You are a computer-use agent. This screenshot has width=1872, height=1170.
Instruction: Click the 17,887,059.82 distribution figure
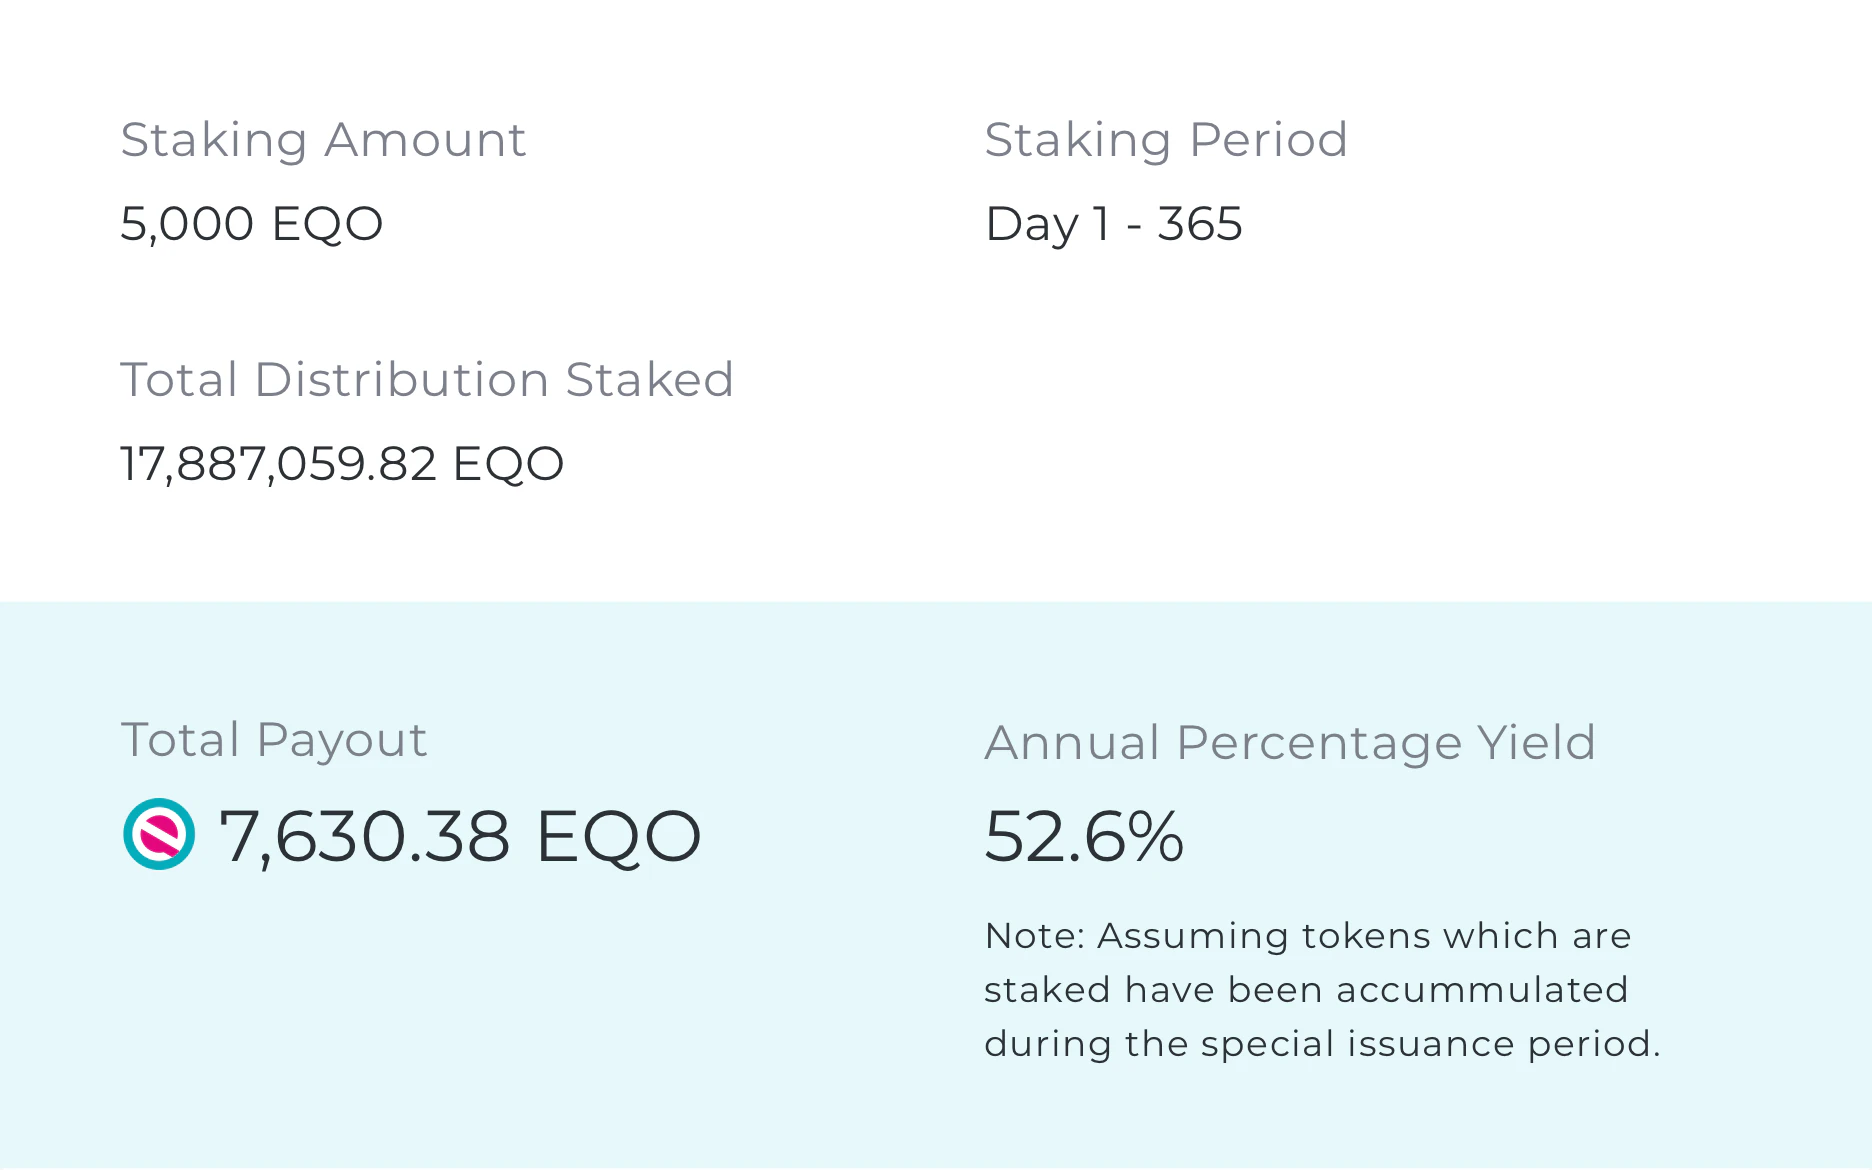click(278, 464)
